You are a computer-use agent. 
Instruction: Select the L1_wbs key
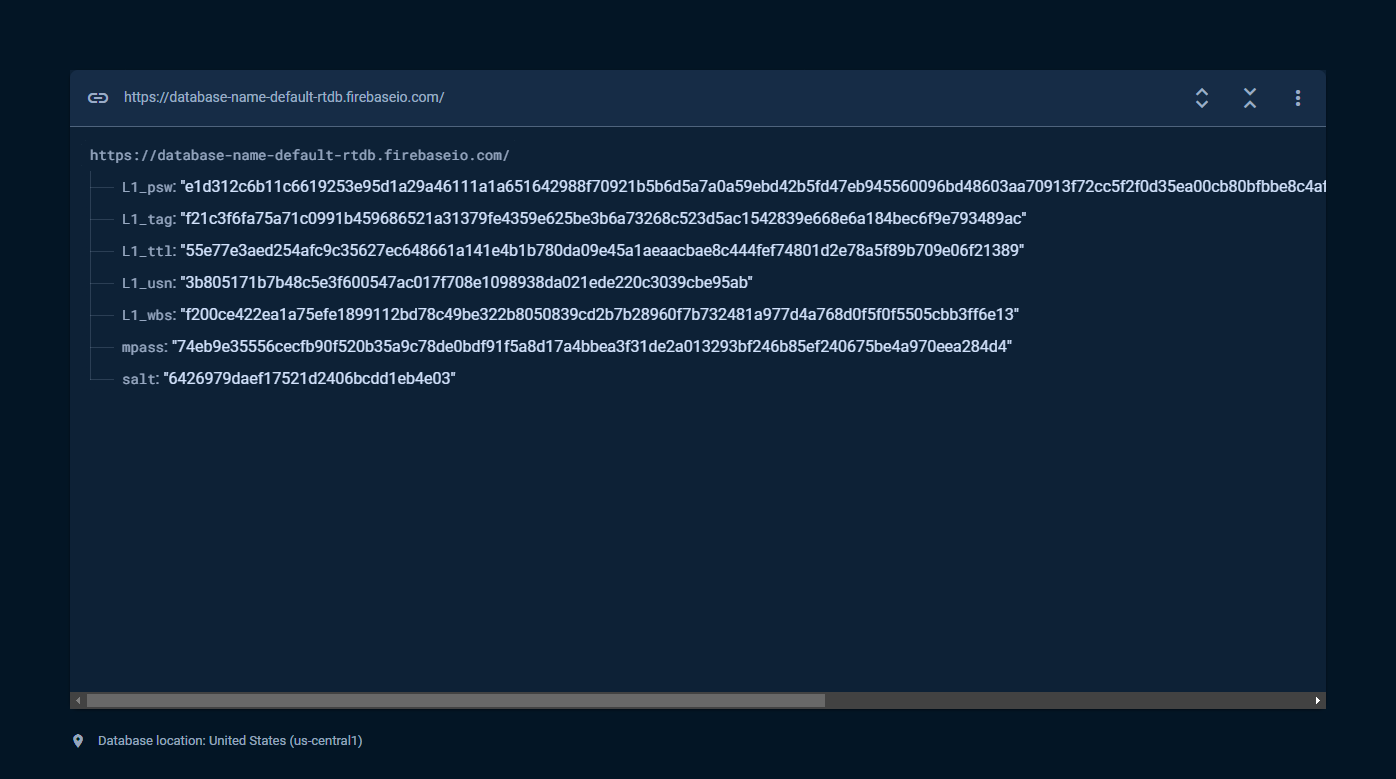click(x=148, y=315)
